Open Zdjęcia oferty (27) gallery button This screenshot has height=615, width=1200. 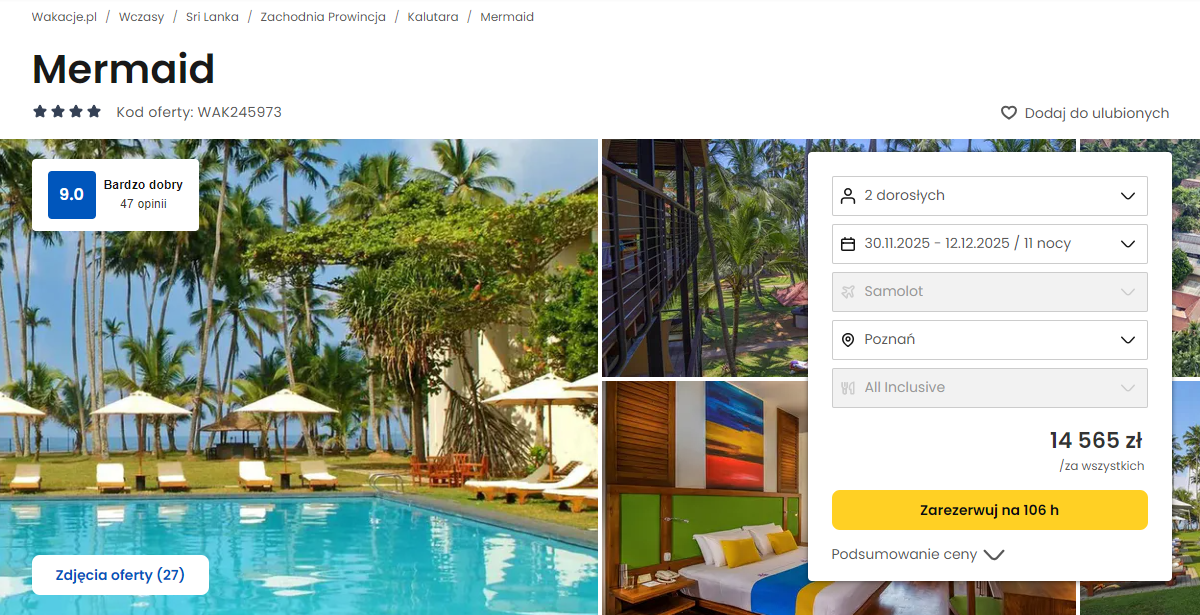[x=120, y=575]
